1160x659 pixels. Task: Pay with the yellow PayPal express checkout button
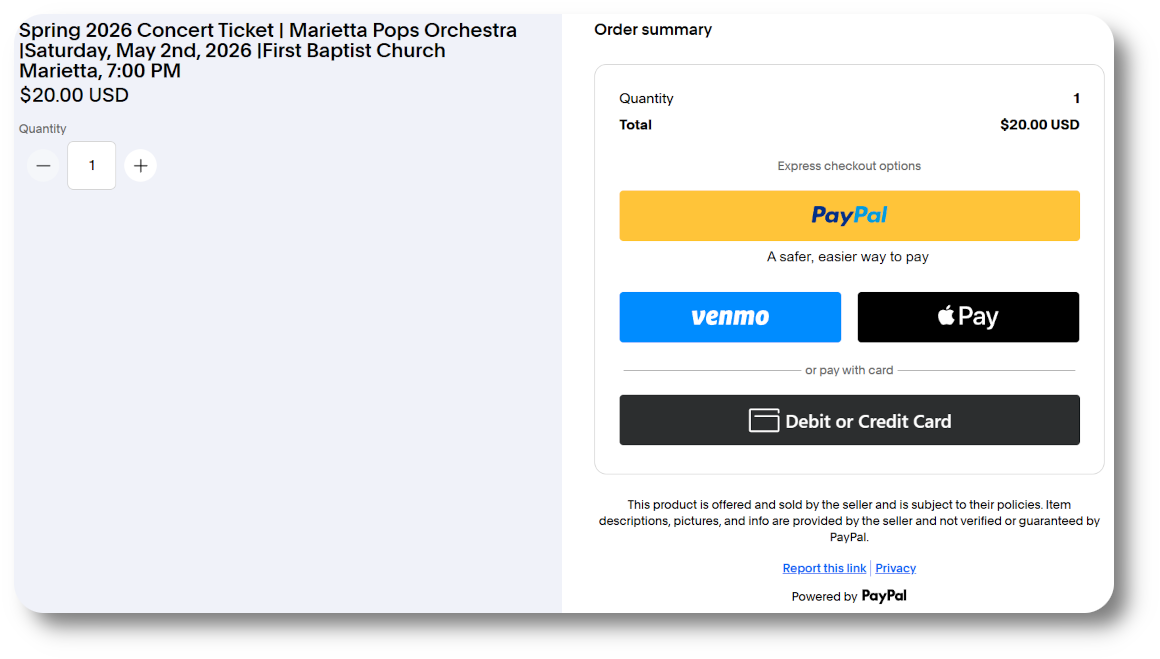849,215
